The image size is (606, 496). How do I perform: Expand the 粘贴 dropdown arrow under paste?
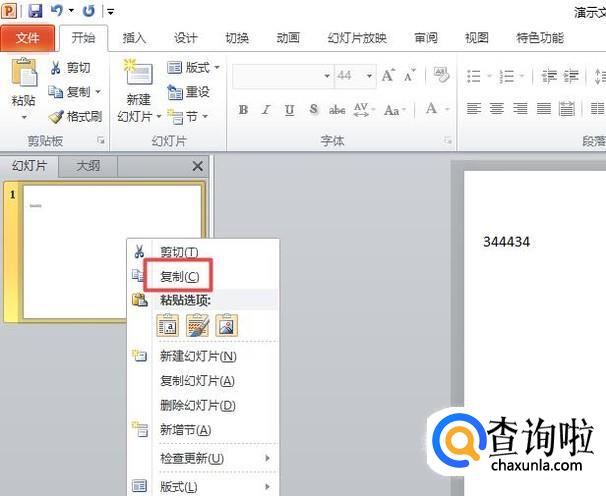pyautogui.click(x=24, y=117)
